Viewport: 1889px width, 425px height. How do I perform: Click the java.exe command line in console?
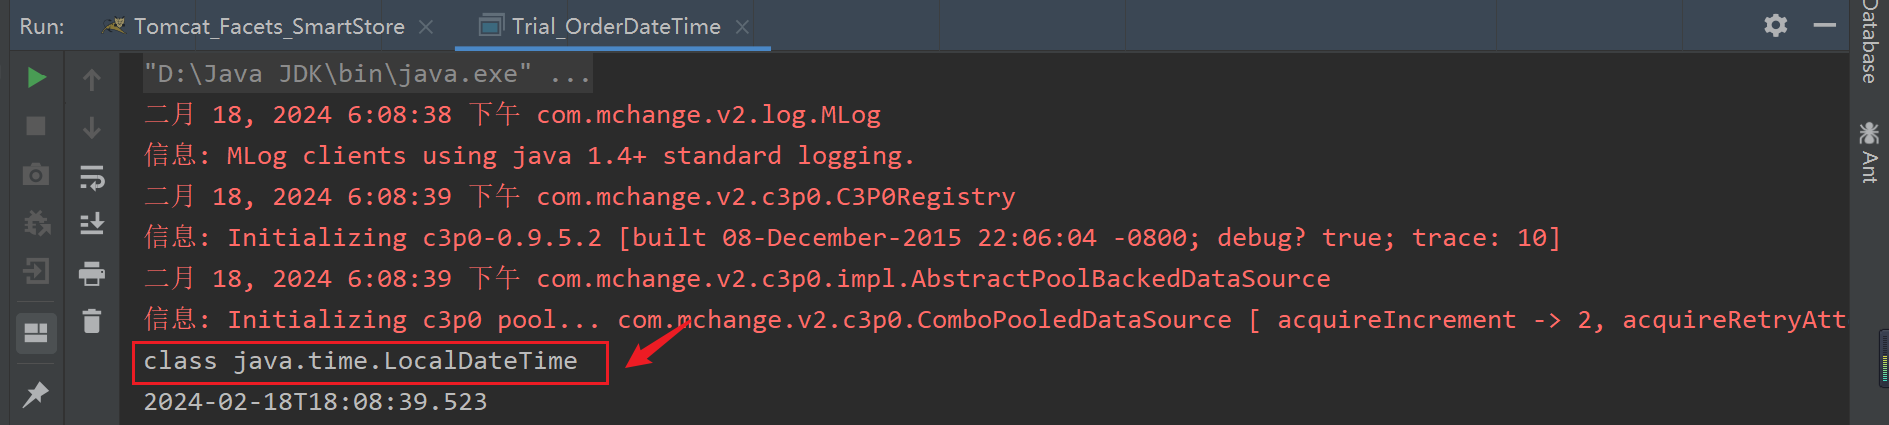pos(366,74)
